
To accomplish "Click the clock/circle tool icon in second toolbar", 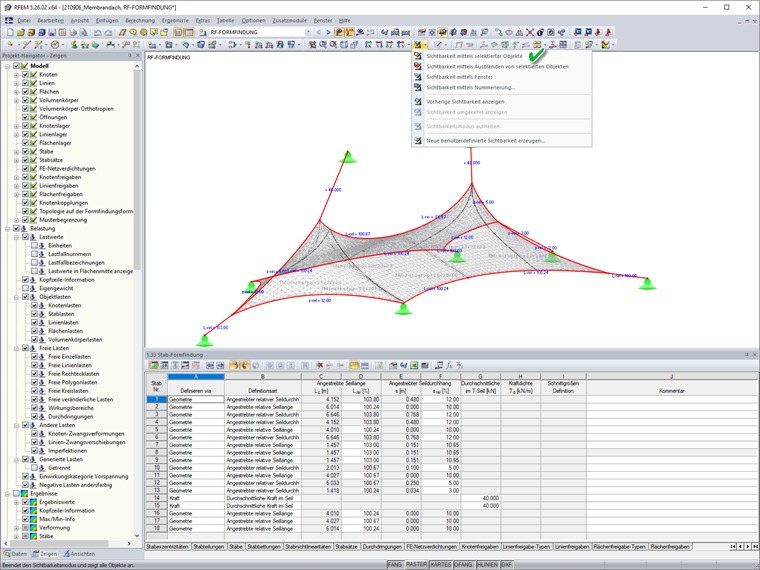I will pyautogui.click(x=55, y=45).
